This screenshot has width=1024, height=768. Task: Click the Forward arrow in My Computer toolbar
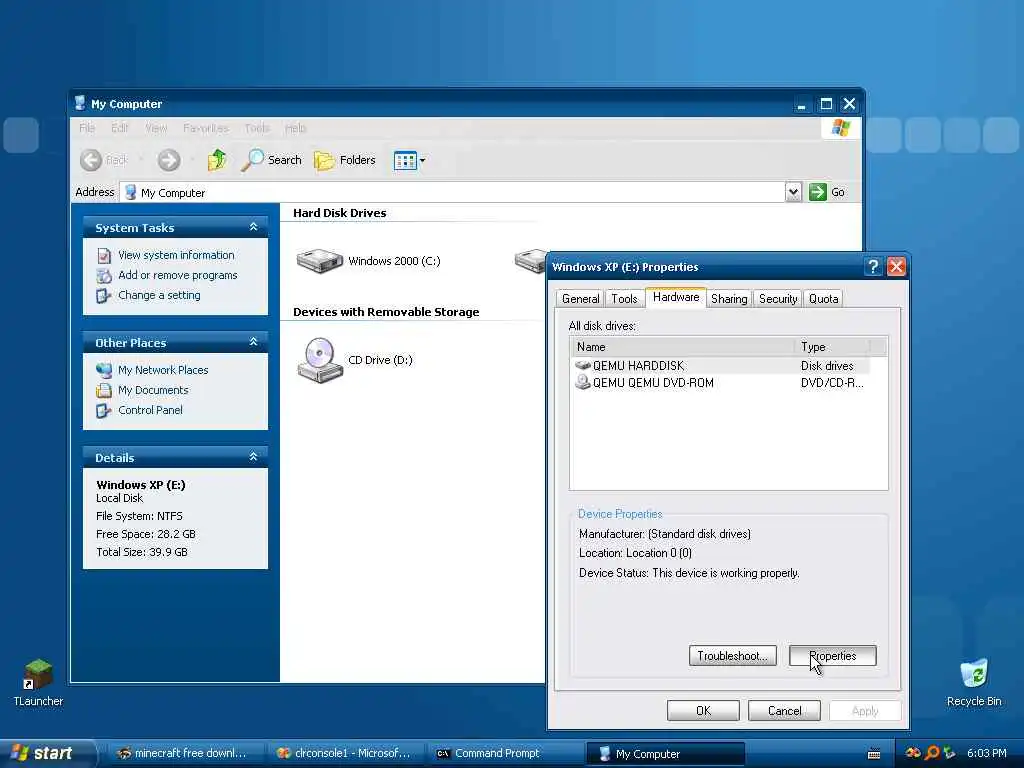click(x=168, y=160)
